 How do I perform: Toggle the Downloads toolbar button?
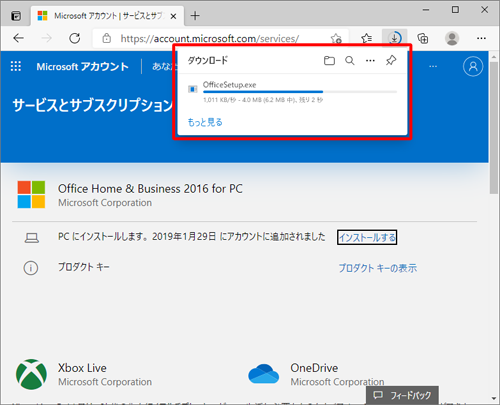tap(394, 38)
